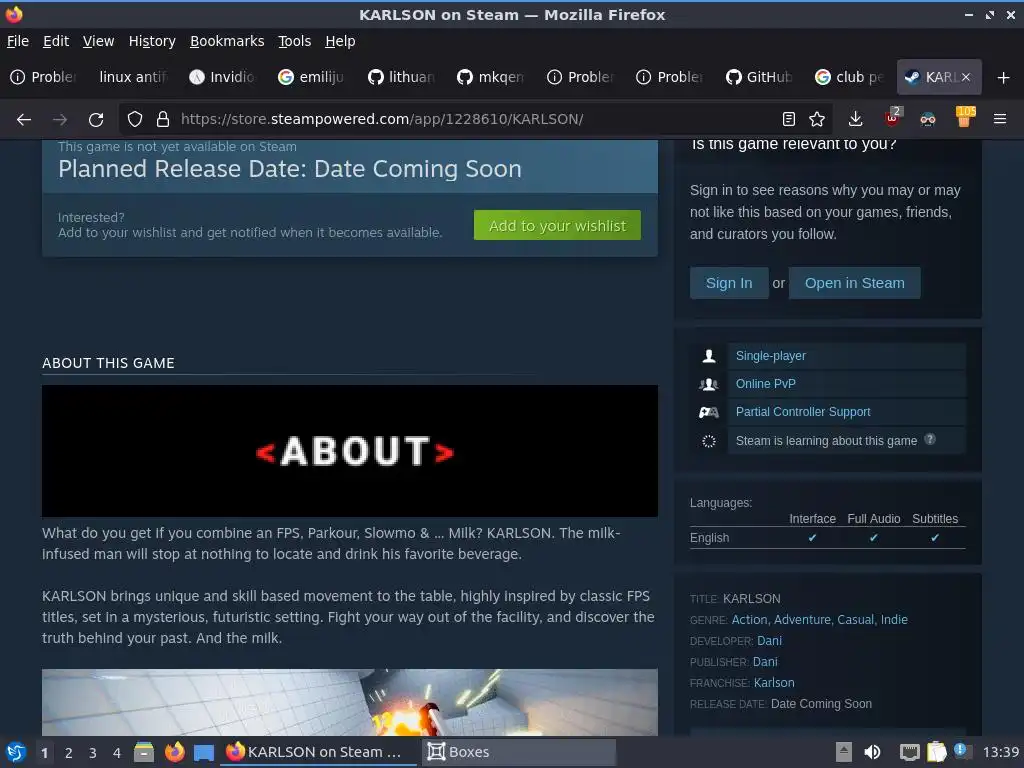
Task: Close the KARLSON tab
Action: 966,77
